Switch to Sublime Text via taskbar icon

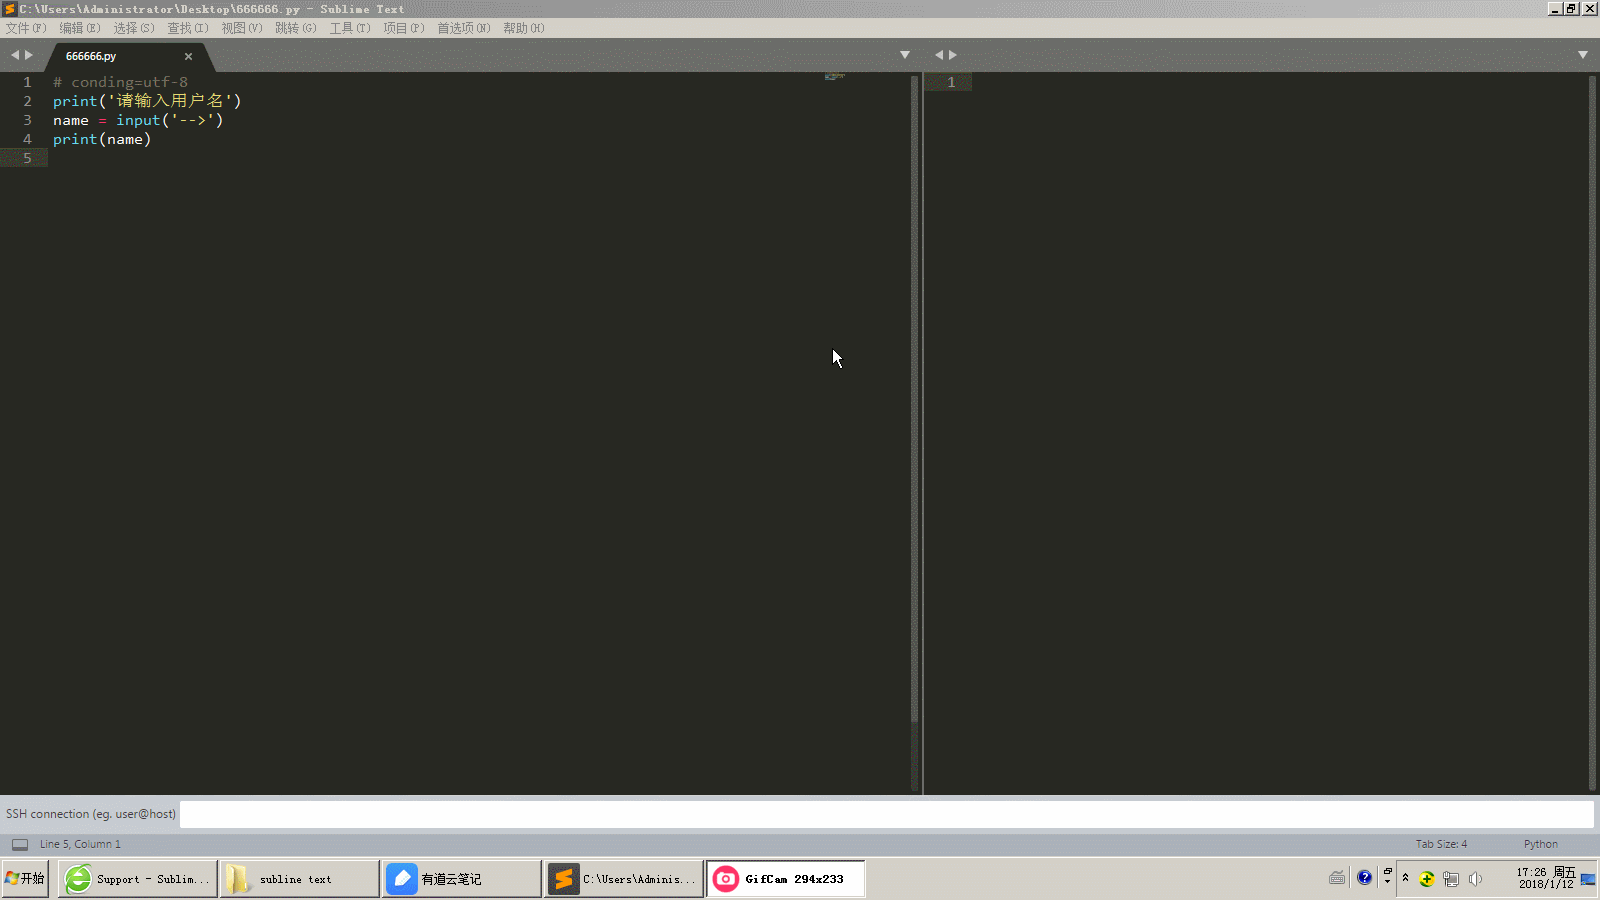pos(622,879)
